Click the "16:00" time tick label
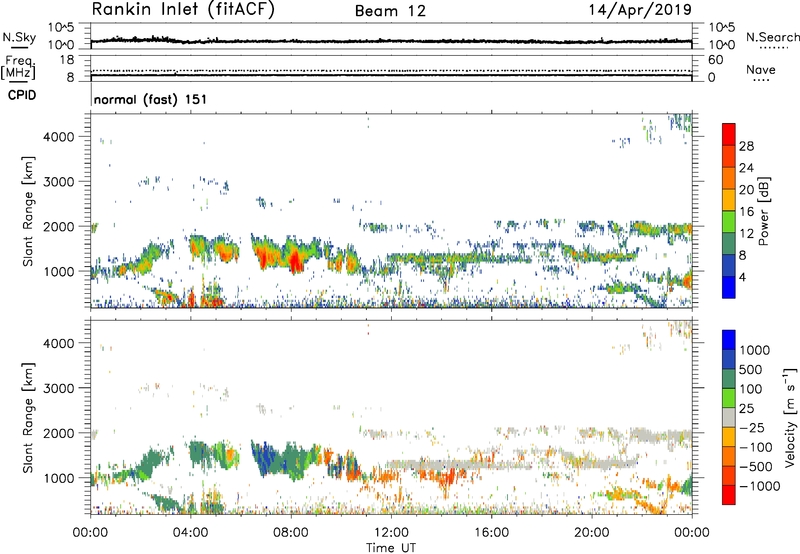This screenshot has width=800, height=554. (491, 533)
